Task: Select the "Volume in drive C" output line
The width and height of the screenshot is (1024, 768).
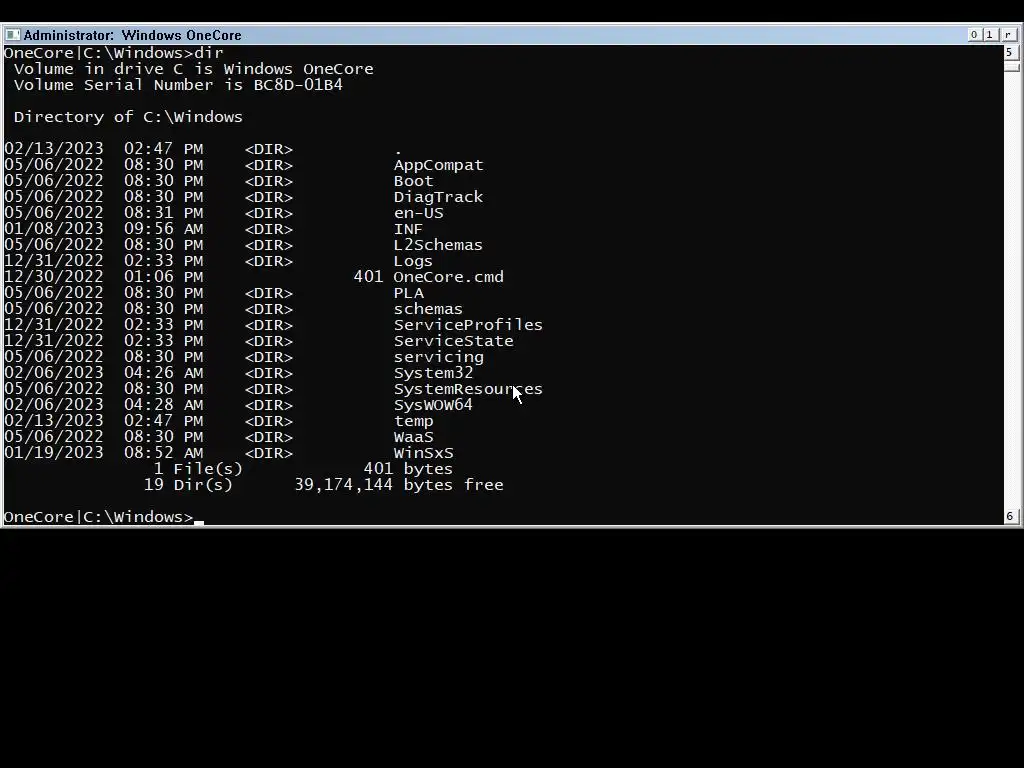Action: [x=193, y=69]
